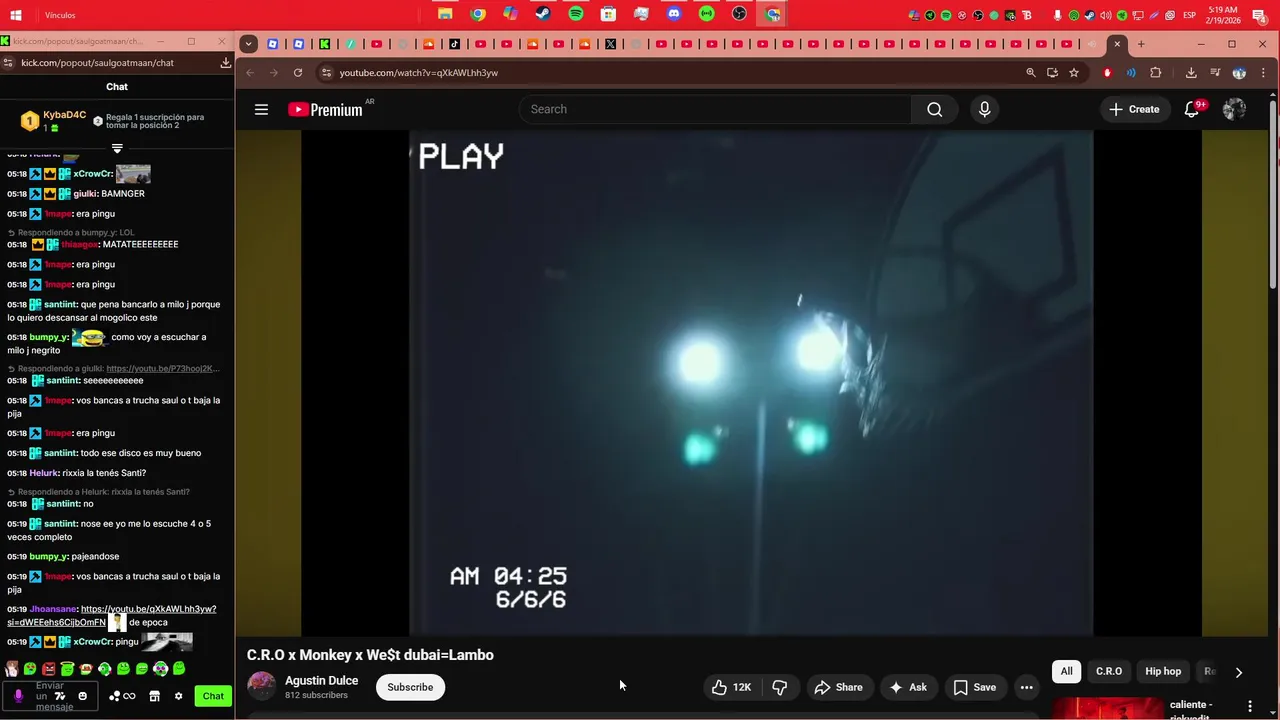Open options for caliente recommended video
Image resolution: width=1280 pixels, height=720 pixels.
[x=1249, y=706]
